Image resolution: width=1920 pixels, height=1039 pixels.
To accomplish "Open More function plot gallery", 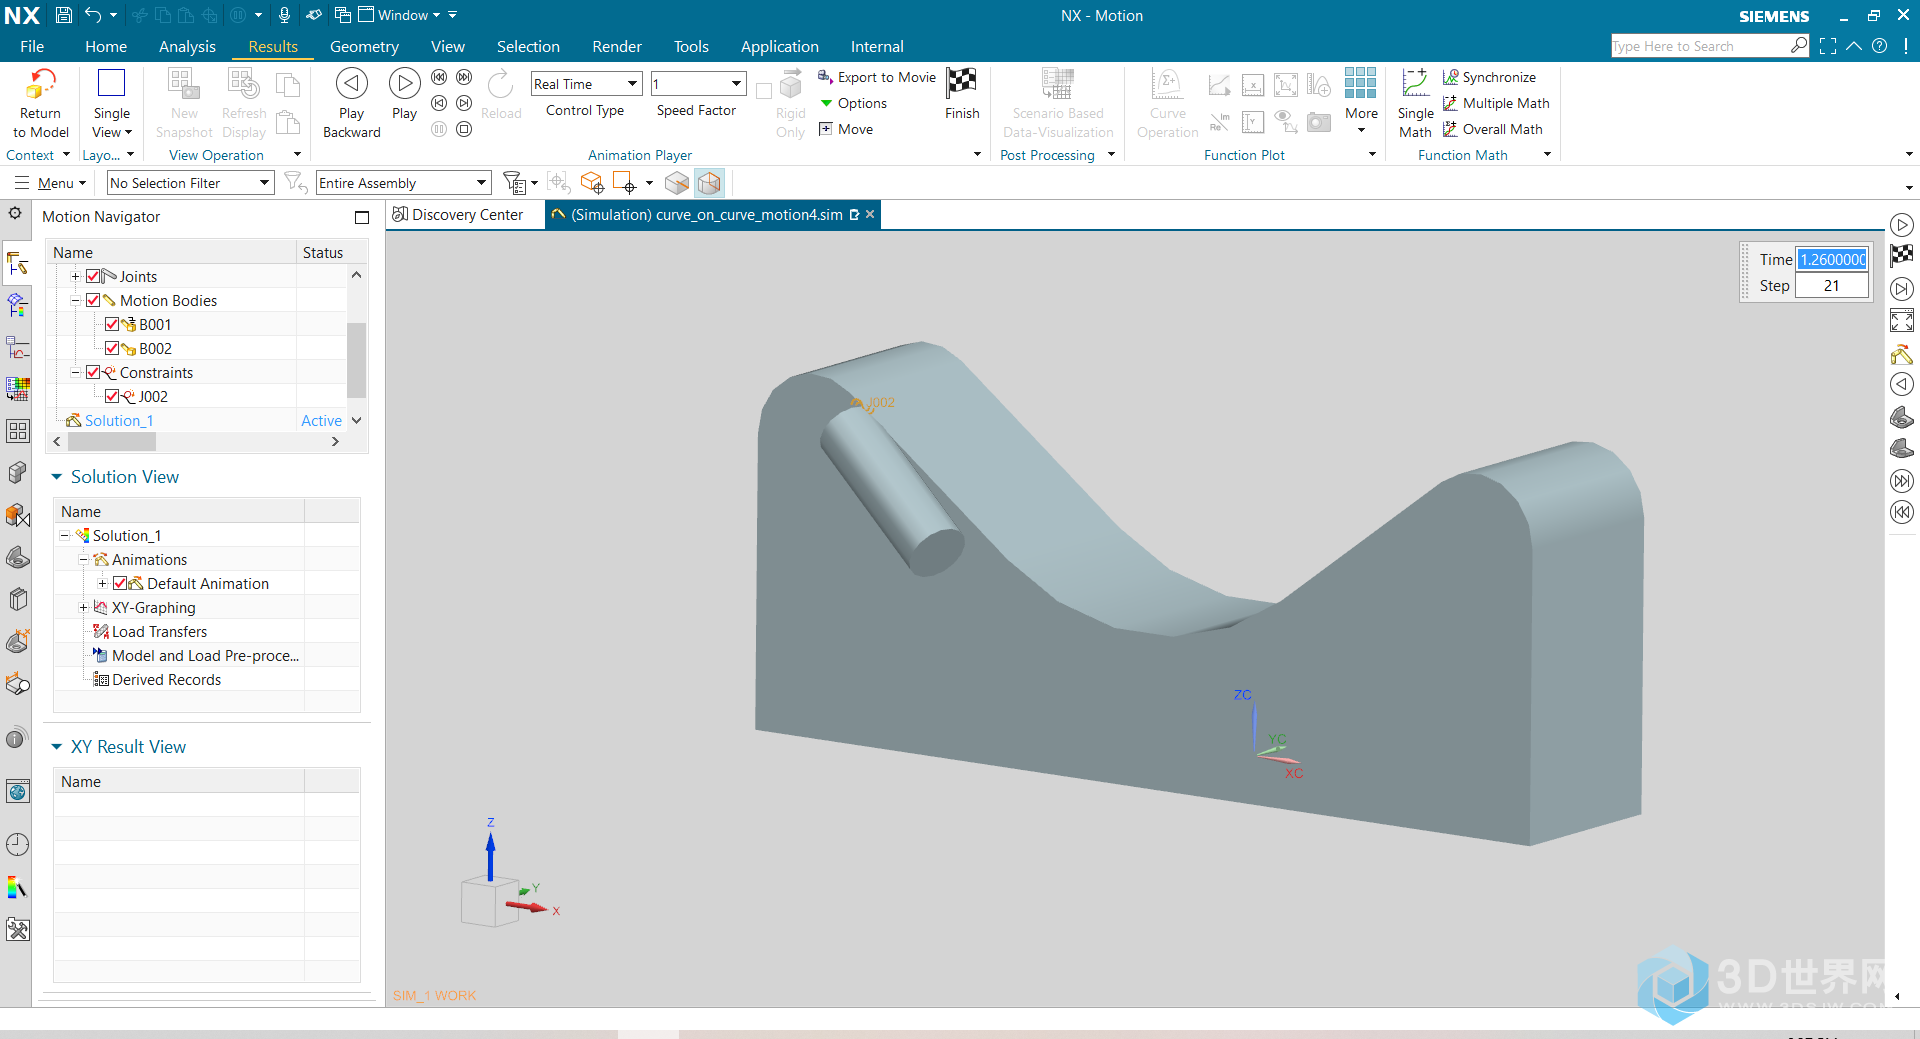I will coord(1361,101).
